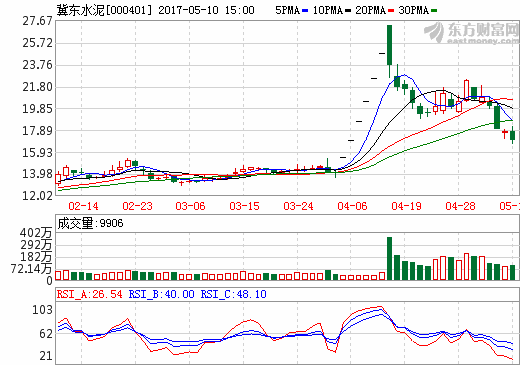Select the timestamp 2017-05-10 15:00

pyautogui.click(x=206, y=10)
